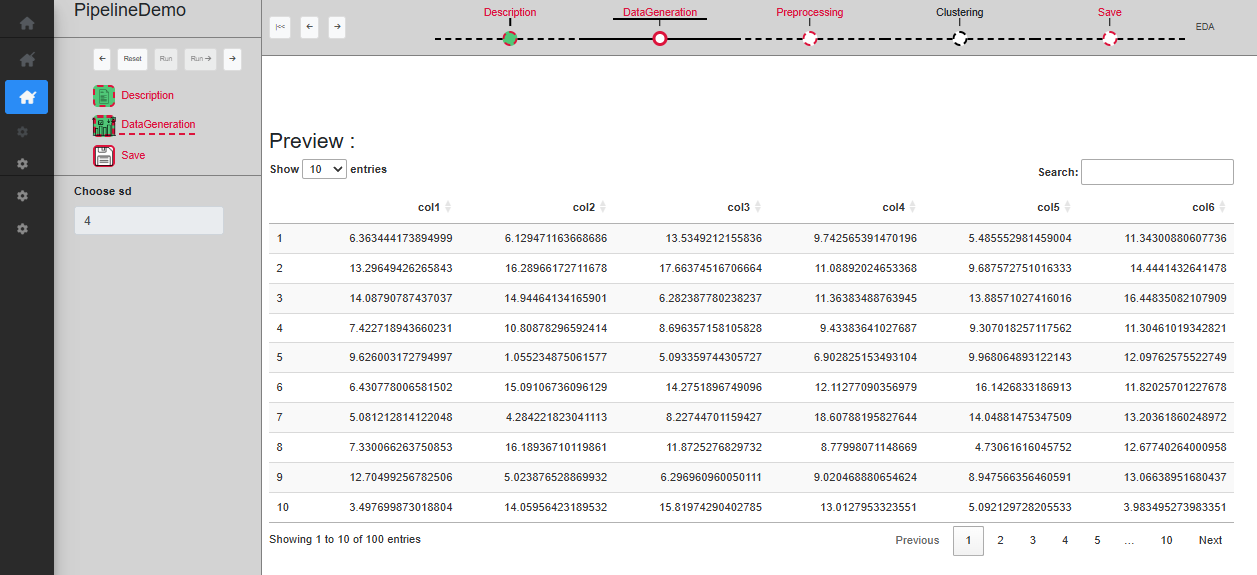1257x575 pixels.
Task: Sort table by col1 arrows
Action: [x=448, y=207]
